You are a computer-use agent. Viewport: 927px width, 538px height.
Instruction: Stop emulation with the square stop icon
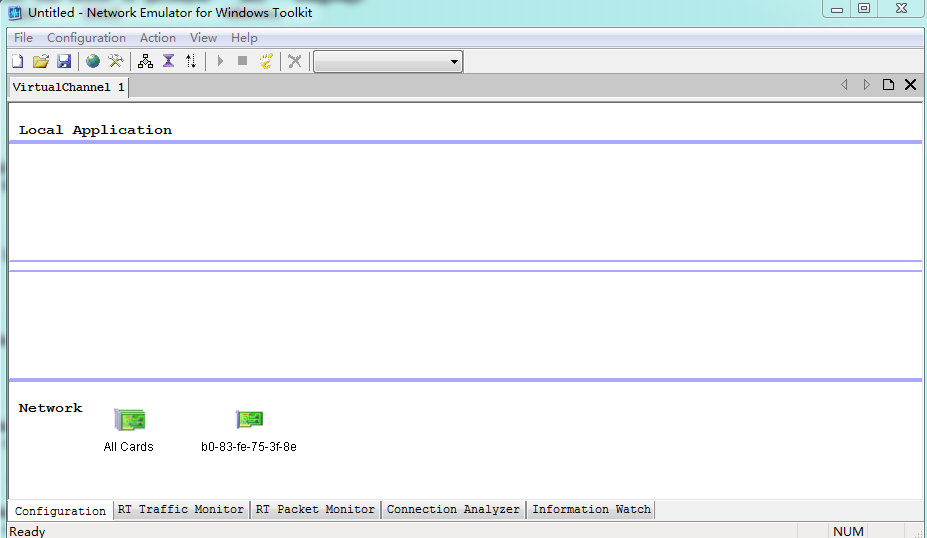pos(242,61)
